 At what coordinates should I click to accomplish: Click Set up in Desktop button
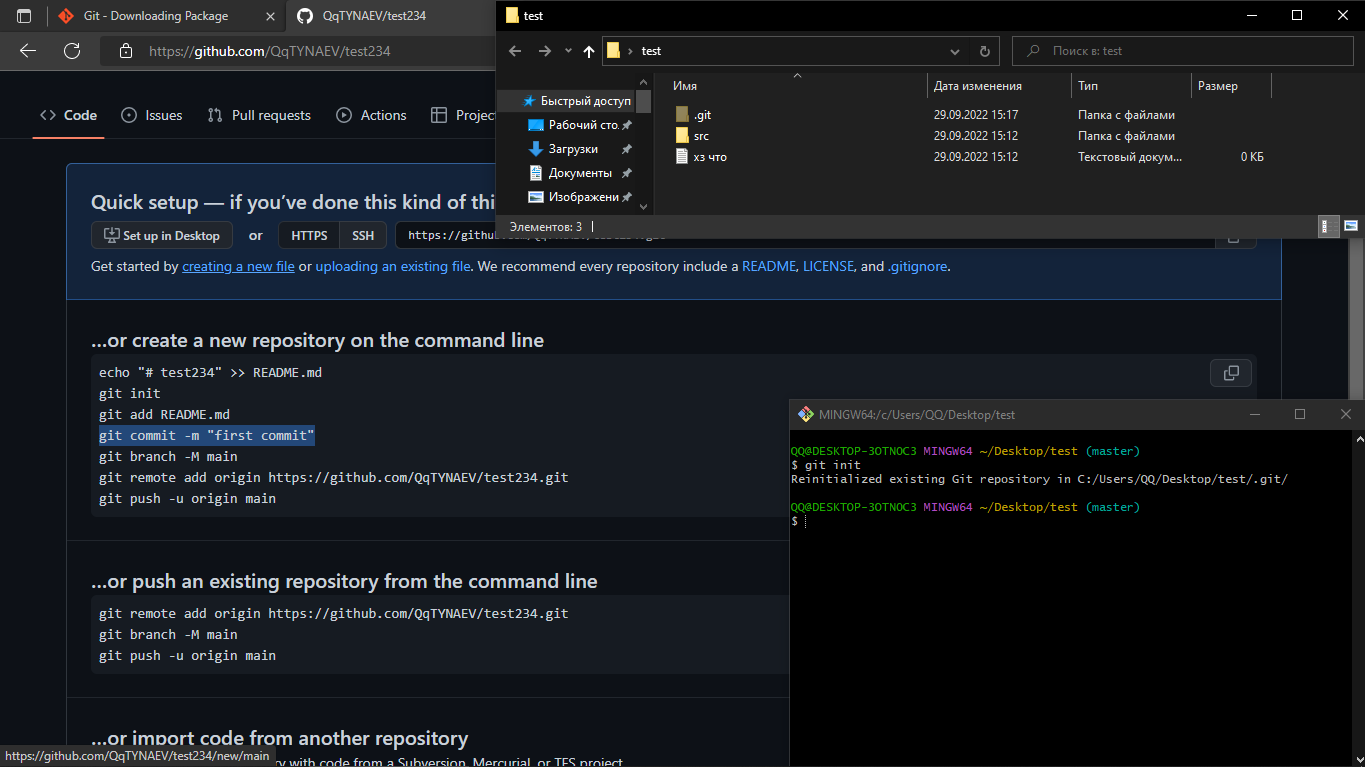(x=162, y=236)
